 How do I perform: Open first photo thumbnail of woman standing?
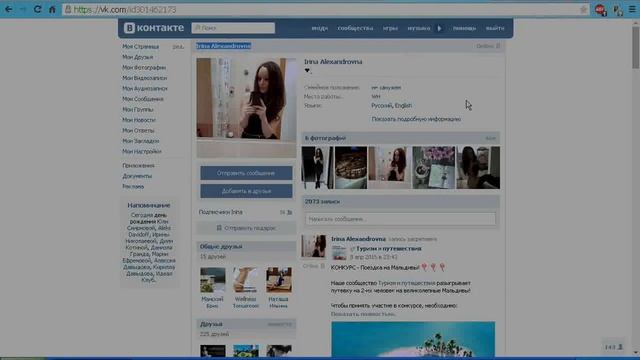pos(317,167)
